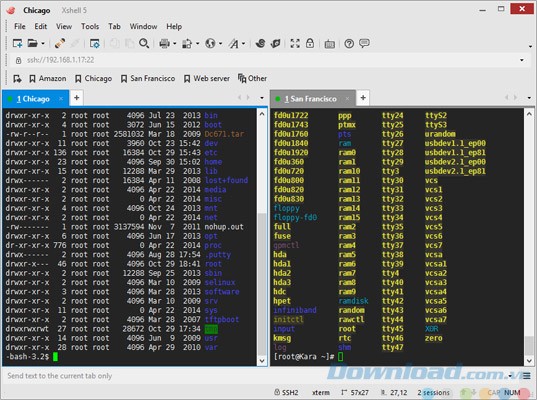The width and height of the screenshot is (537, 400).
Task: Click '2 sessions' in the status bar
Action: pos(433,392)
